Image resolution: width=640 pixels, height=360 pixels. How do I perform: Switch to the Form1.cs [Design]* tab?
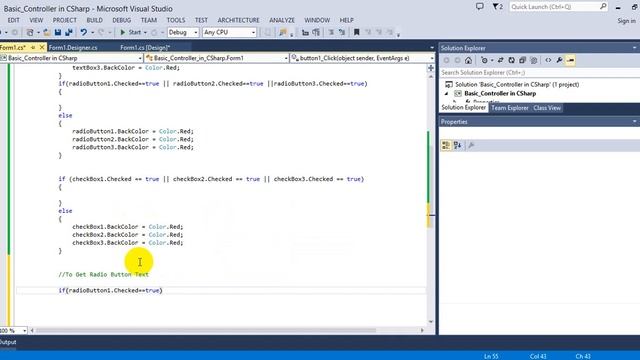coord(145,48)
